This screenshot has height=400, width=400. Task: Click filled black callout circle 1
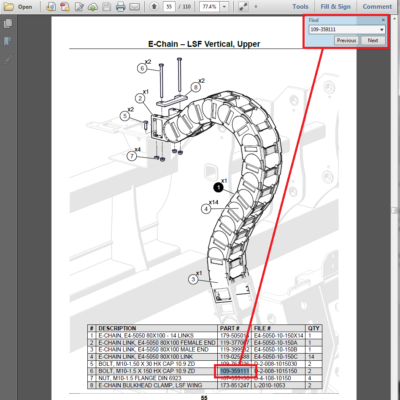pyautogui.click(x=218, y=187)
